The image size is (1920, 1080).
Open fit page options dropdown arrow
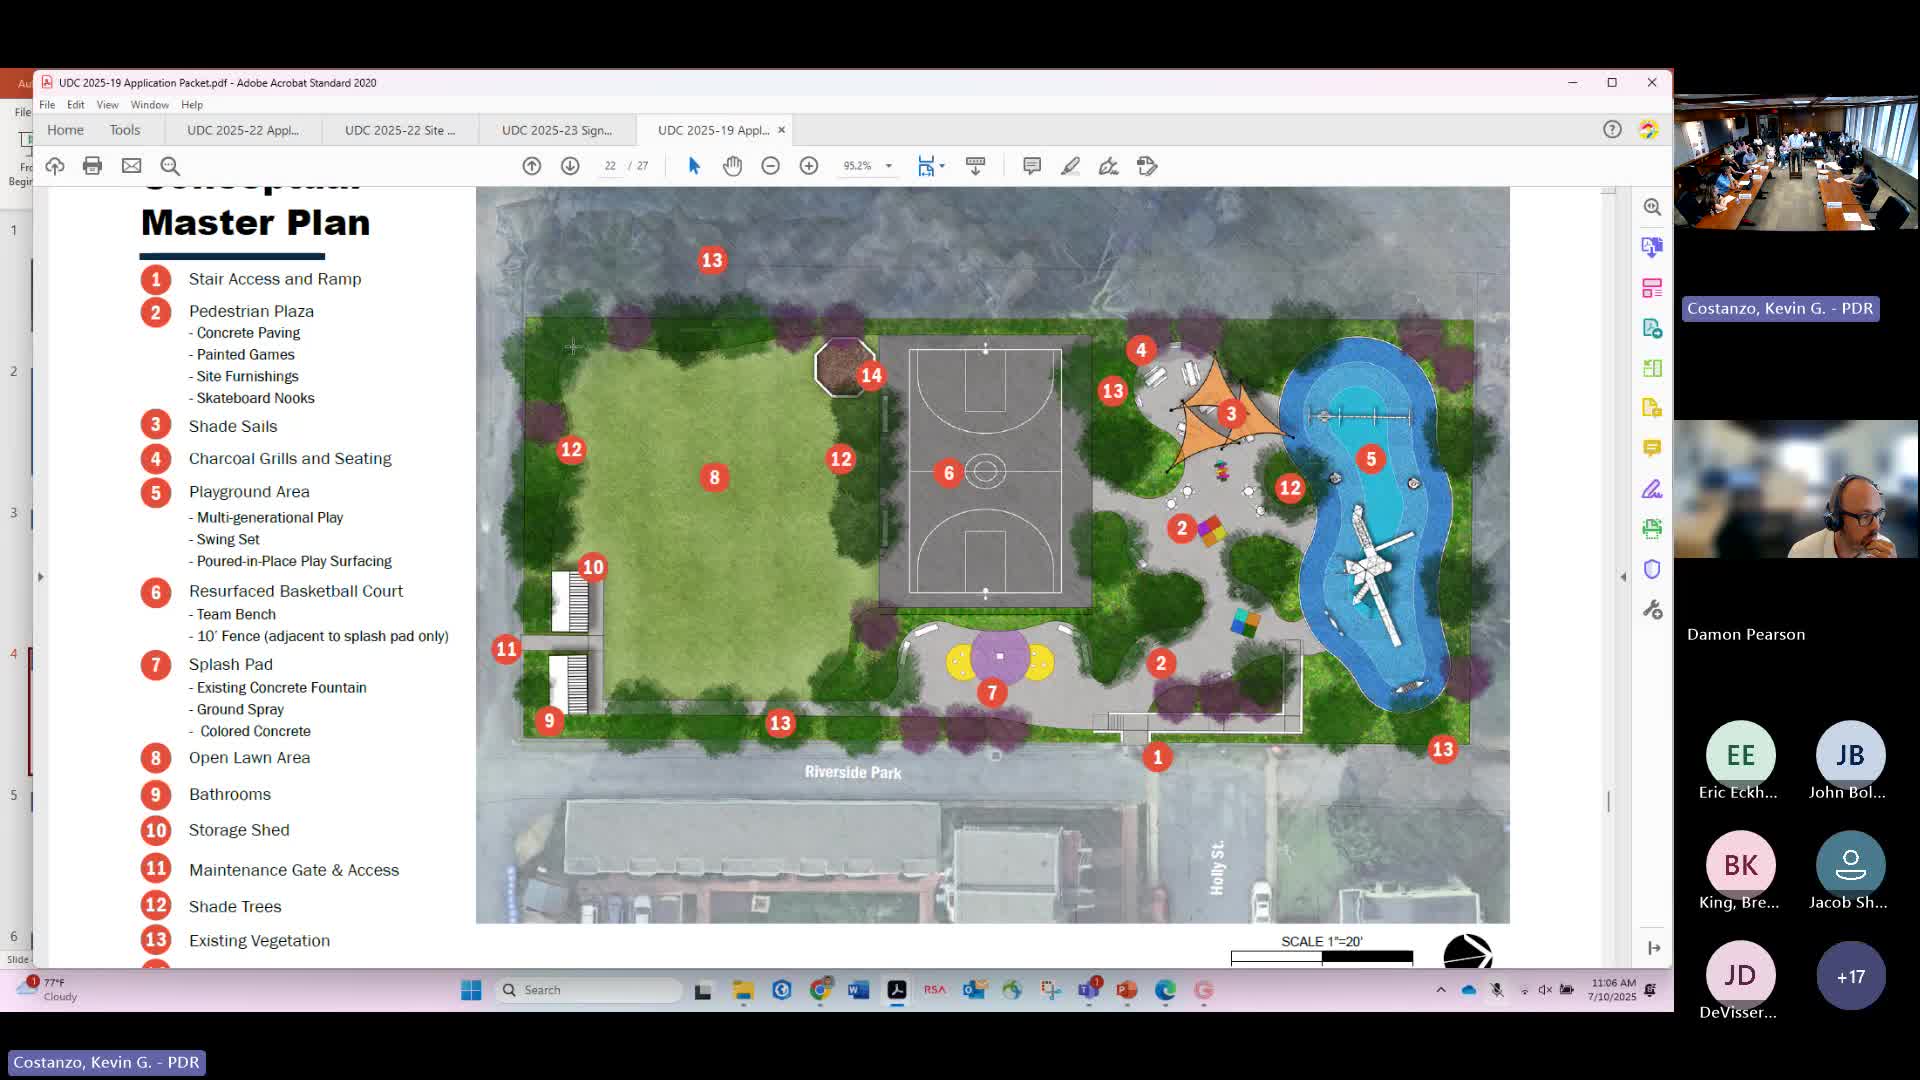[942, 166]
